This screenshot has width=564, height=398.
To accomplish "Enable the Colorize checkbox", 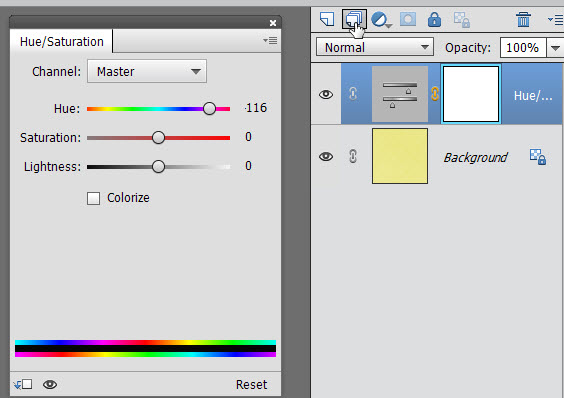I will click(94, 198).
